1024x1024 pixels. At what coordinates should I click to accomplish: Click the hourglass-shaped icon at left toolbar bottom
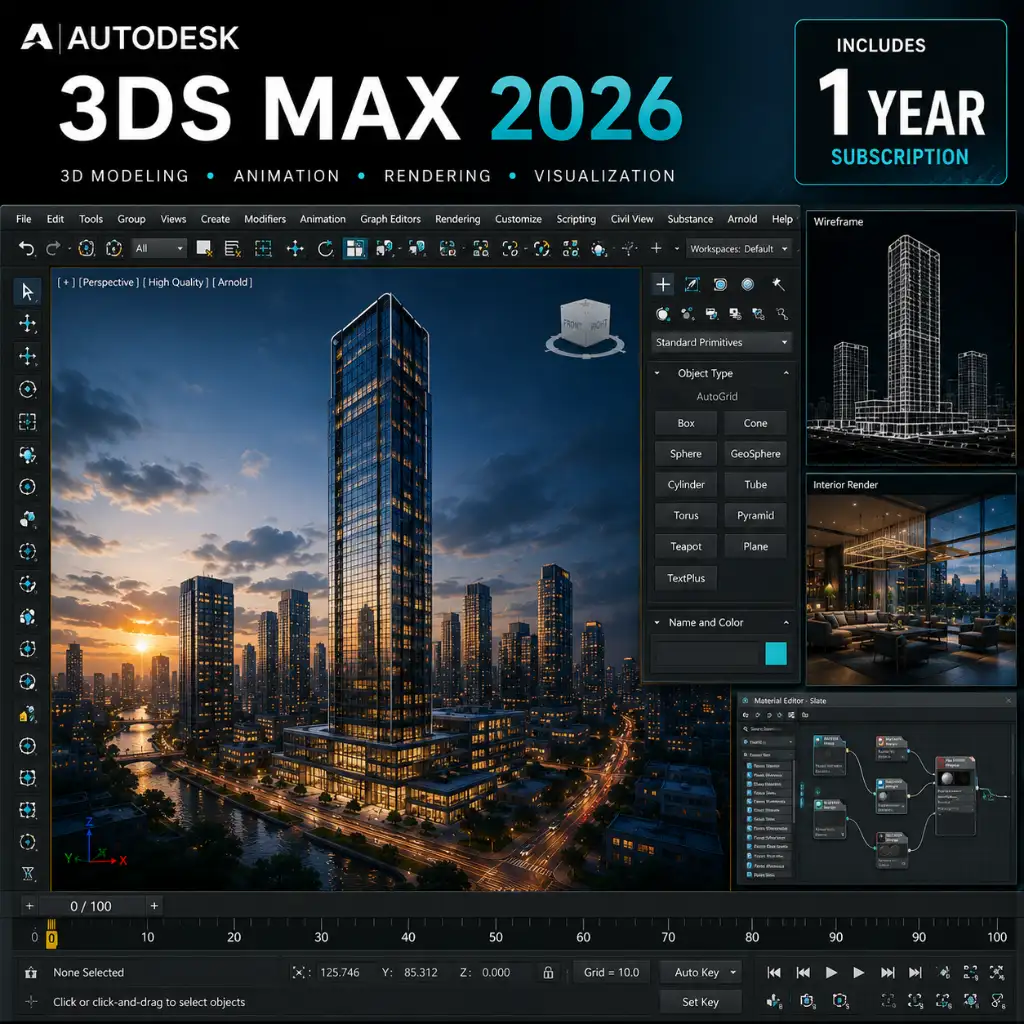pyautogui.click(x=27, y=874)
